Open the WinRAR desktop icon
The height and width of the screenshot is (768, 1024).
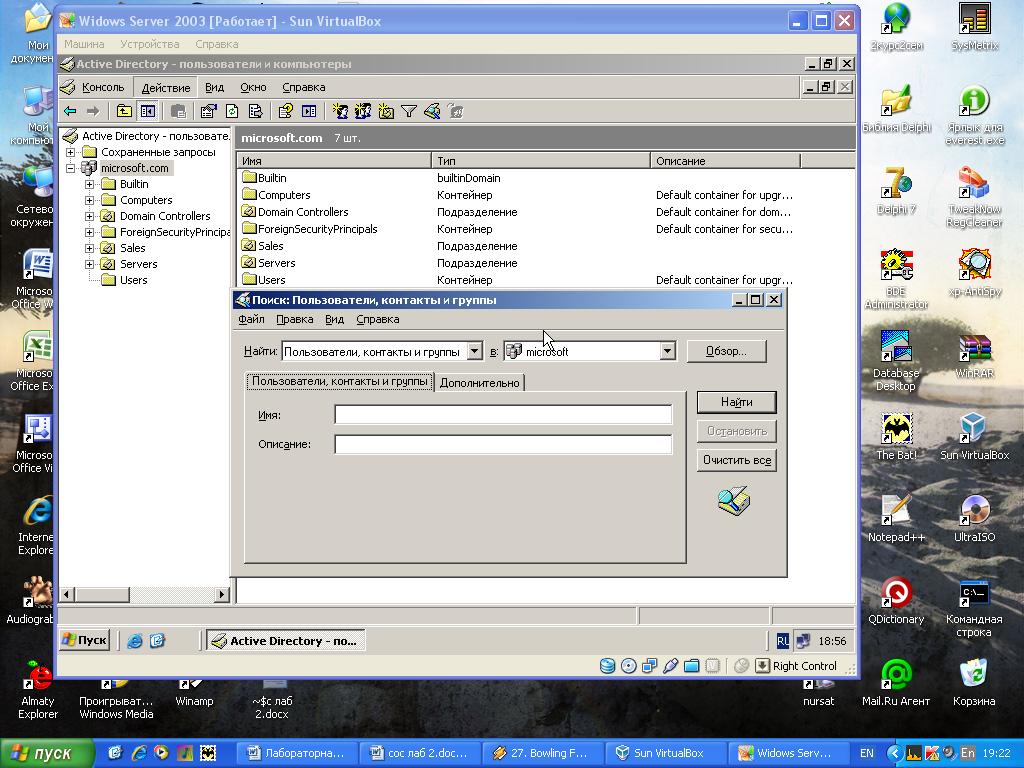[974, 355]
